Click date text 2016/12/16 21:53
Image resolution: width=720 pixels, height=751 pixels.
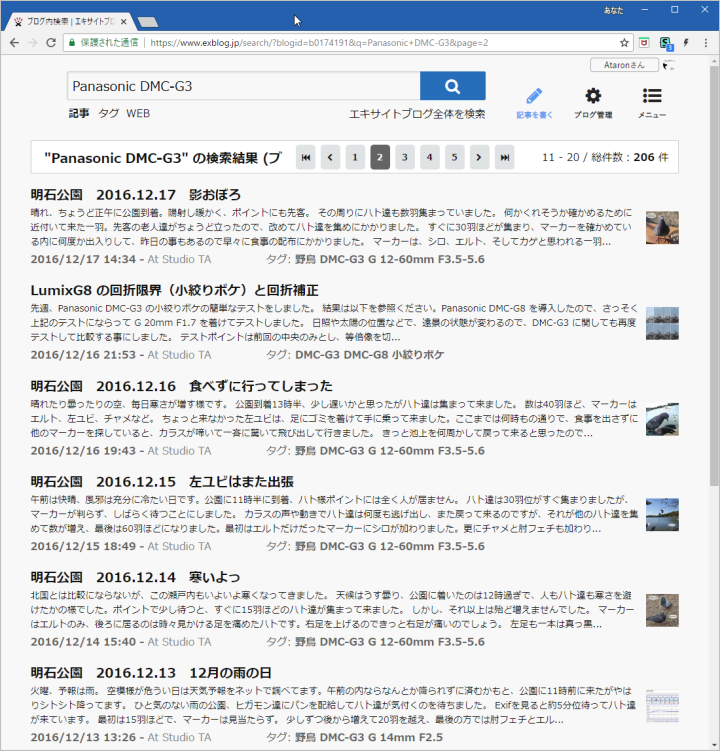(x=83, y=355)
